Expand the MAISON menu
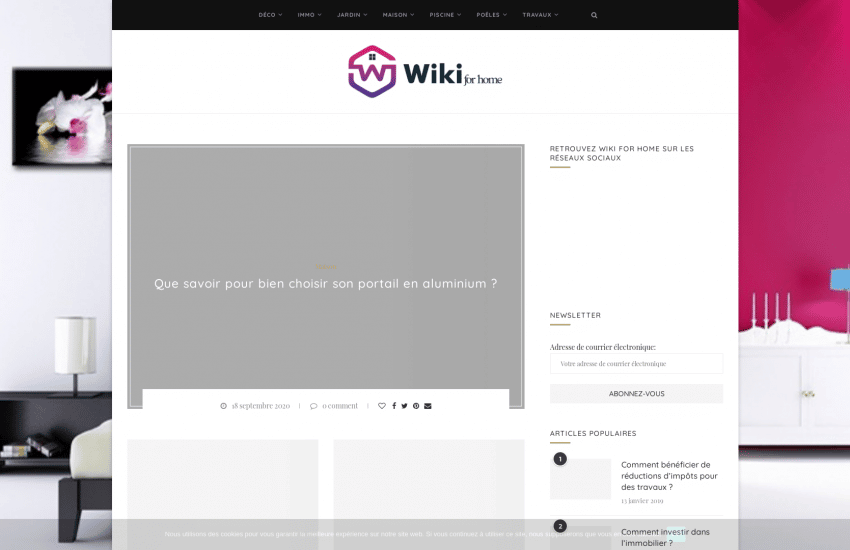The height and width of the screenshot is (550, 850). [398, 15]
